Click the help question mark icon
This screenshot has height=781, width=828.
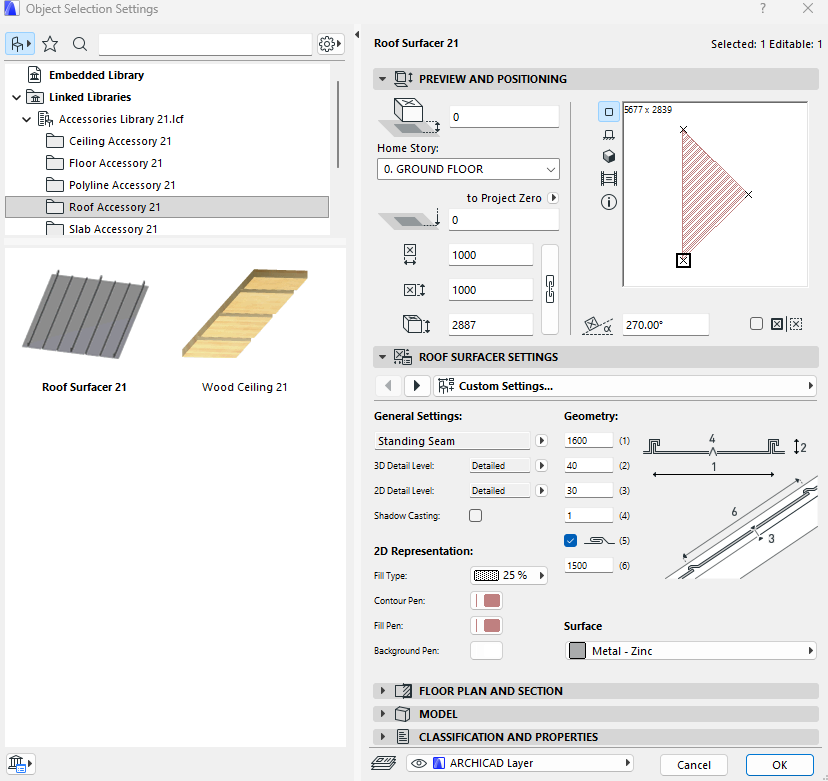(763, 8)
